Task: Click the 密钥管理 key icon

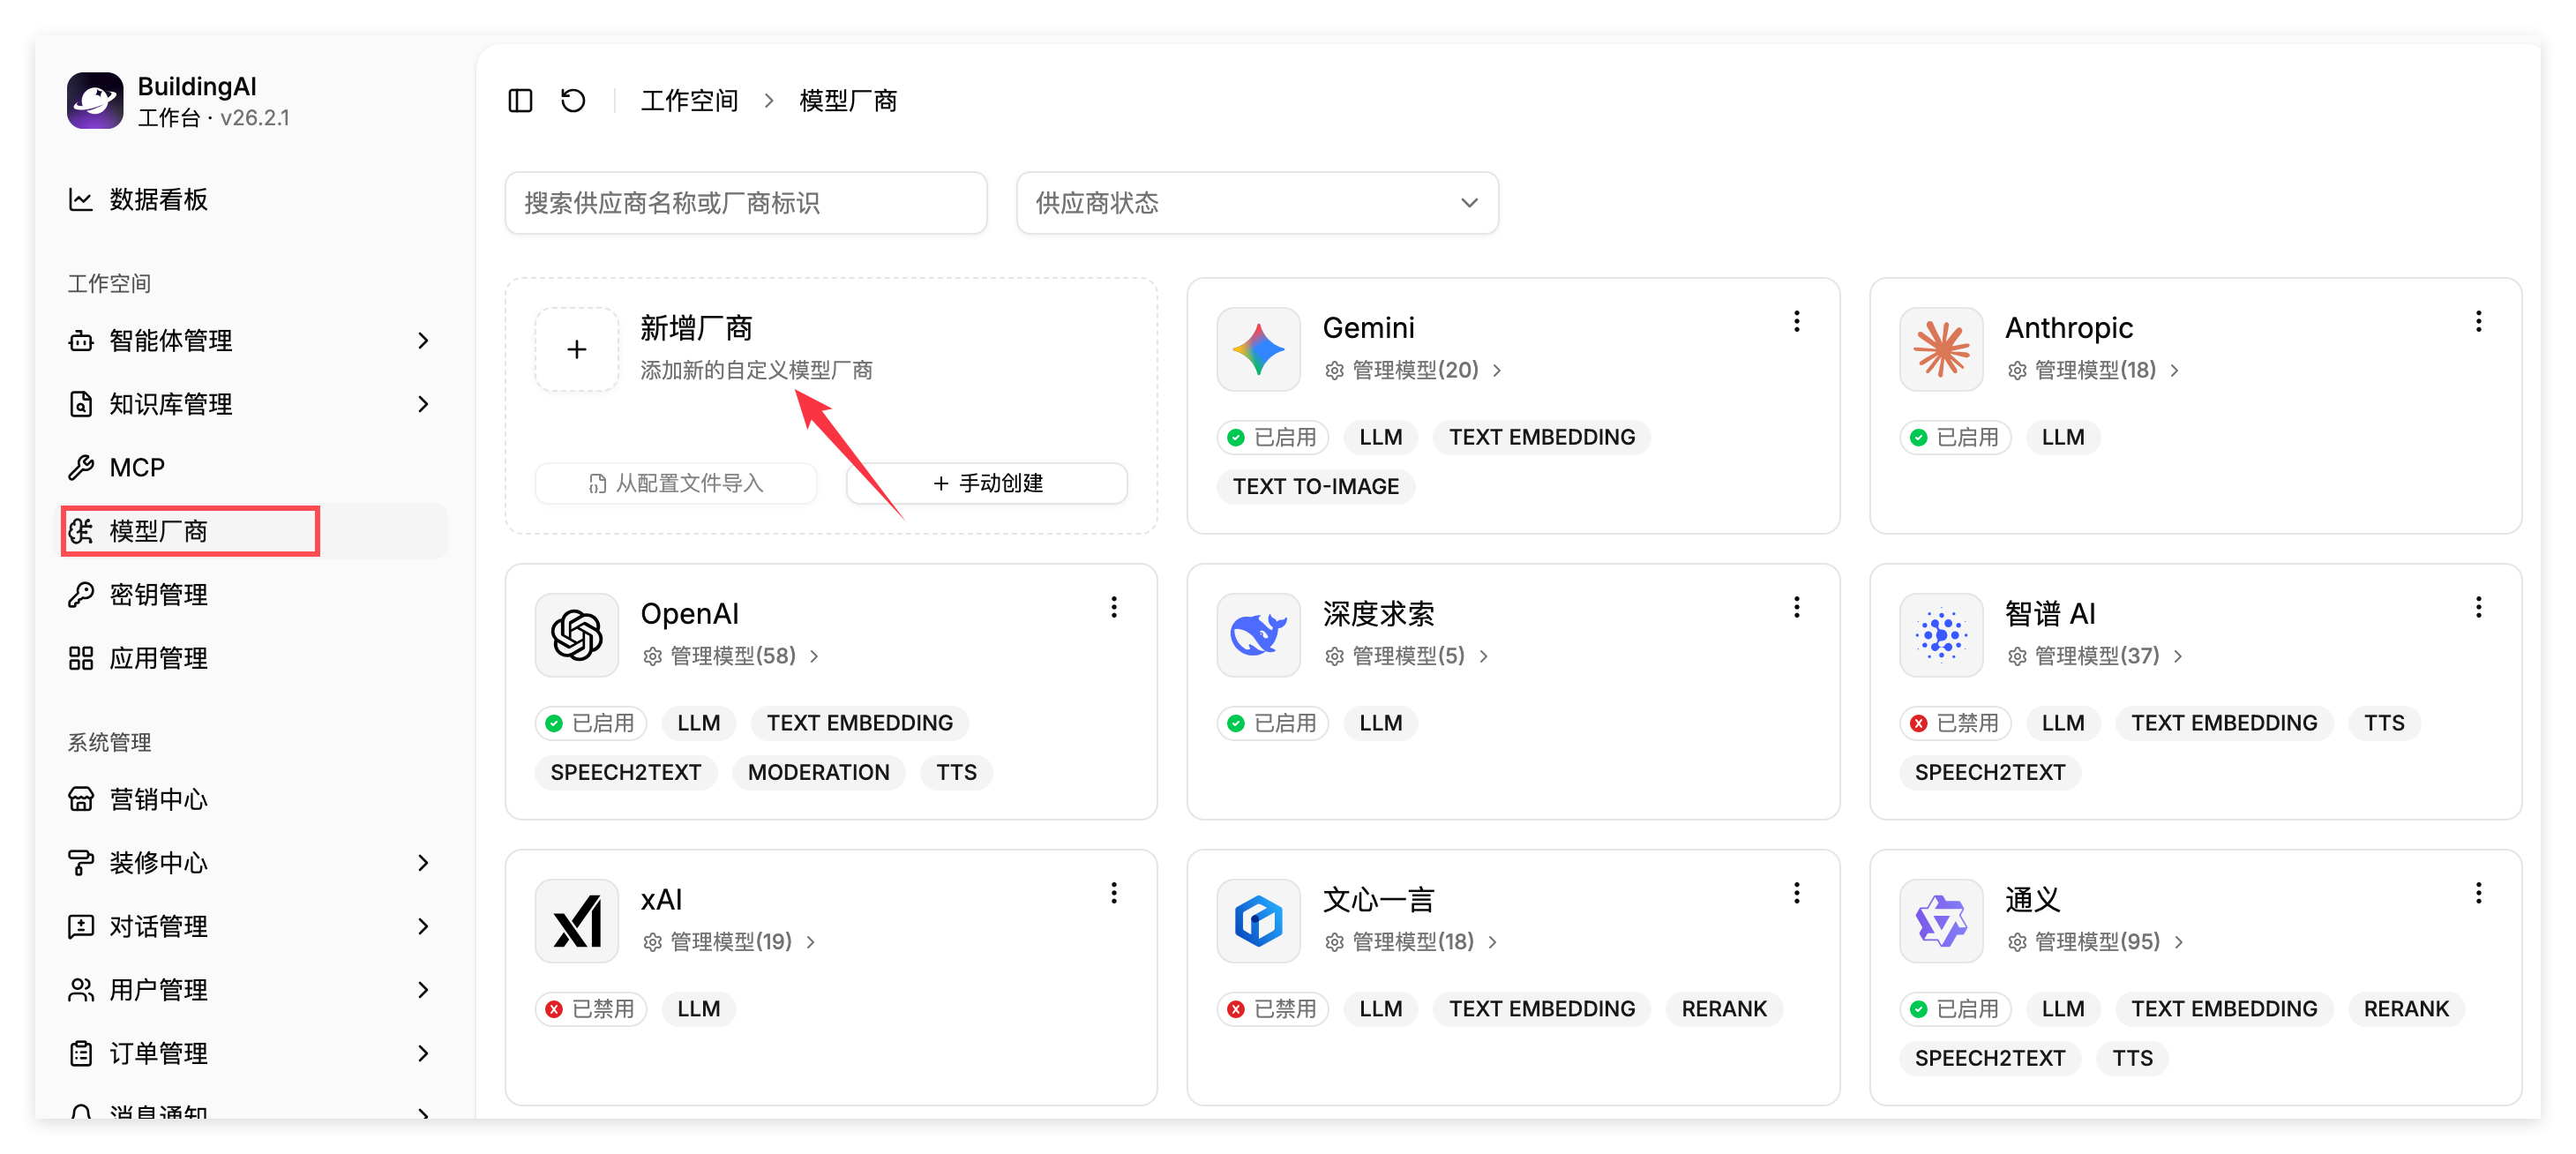Action: click(80, 594)
